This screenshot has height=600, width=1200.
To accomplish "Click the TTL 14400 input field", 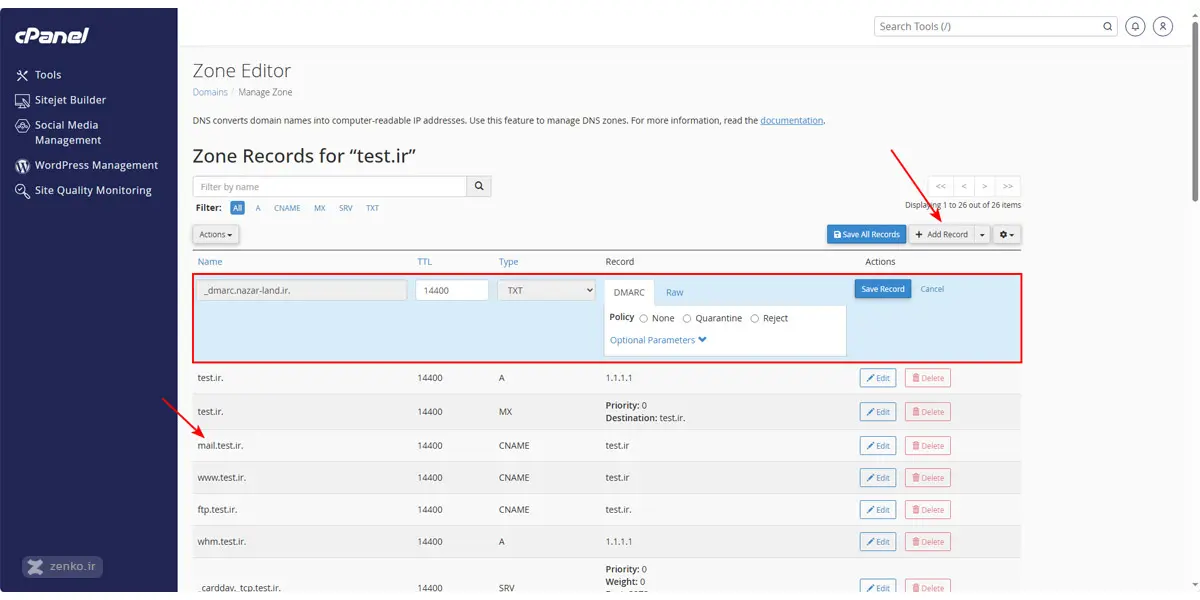I will [x=452, y=290].
